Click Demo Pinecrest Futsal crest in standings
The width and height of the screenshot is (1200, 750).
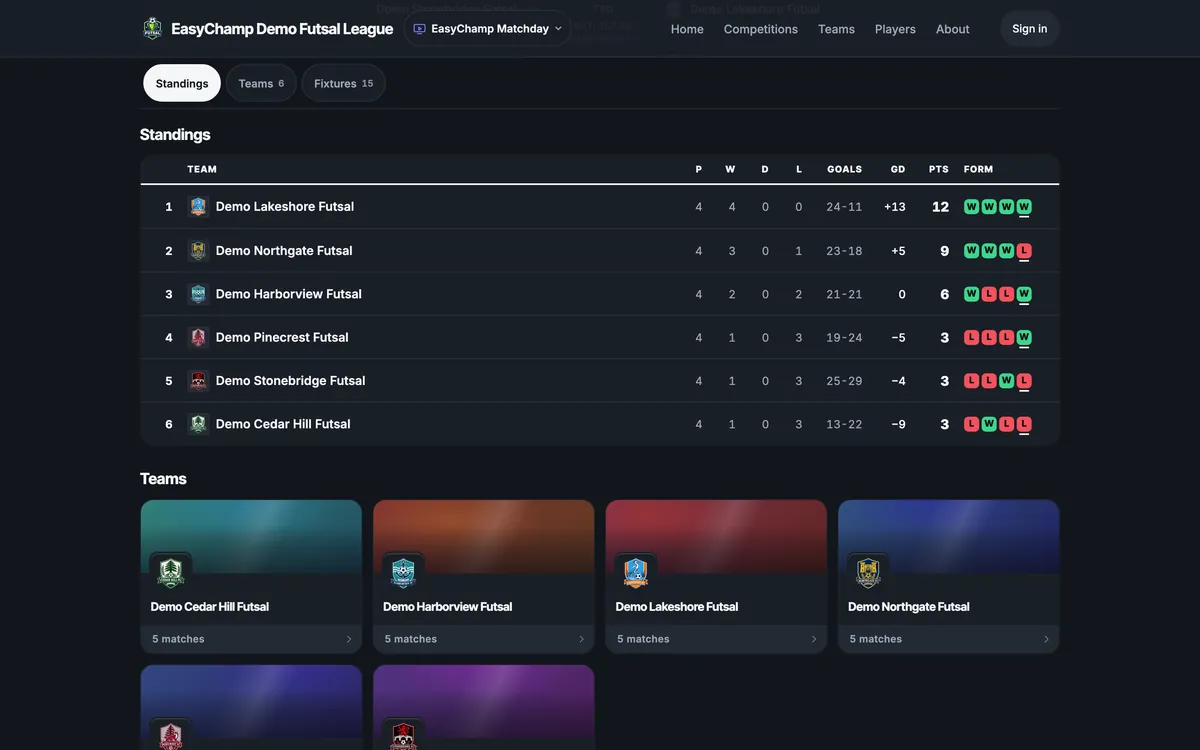tap(198, 337)
